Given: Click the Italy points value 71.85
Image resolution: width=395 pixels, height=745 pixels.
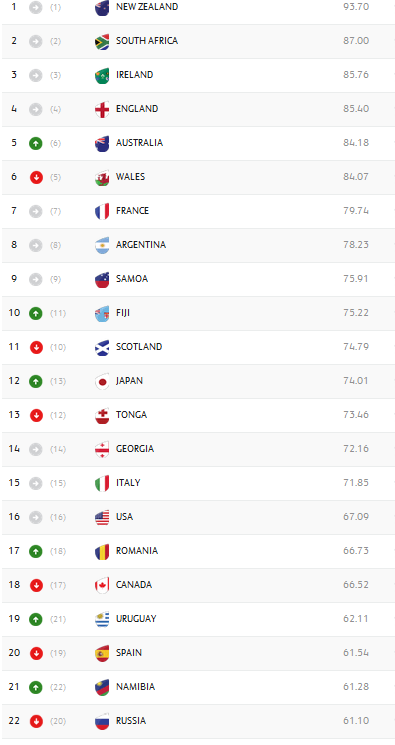Looking at the screenshot, I should click(356, 483).
